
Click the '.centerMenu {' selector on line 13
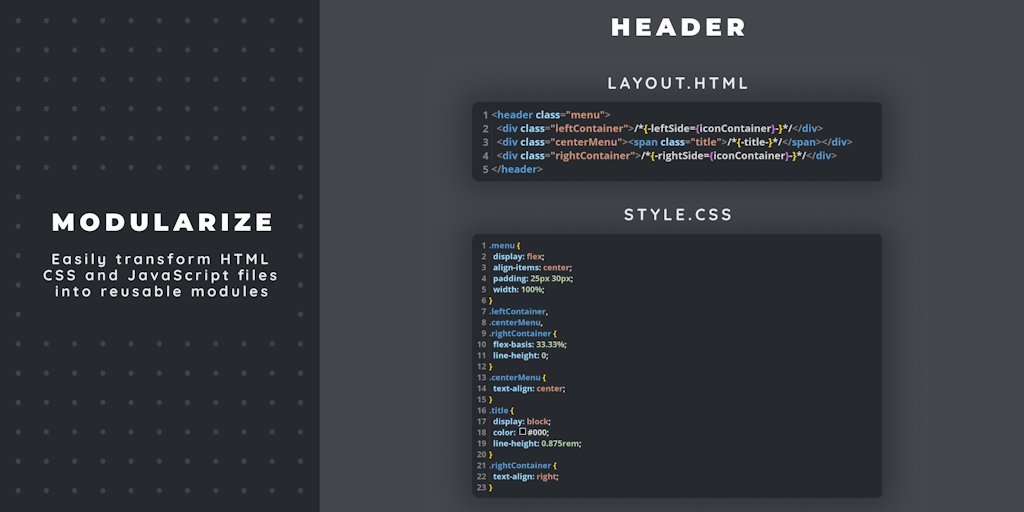[517, 377]
